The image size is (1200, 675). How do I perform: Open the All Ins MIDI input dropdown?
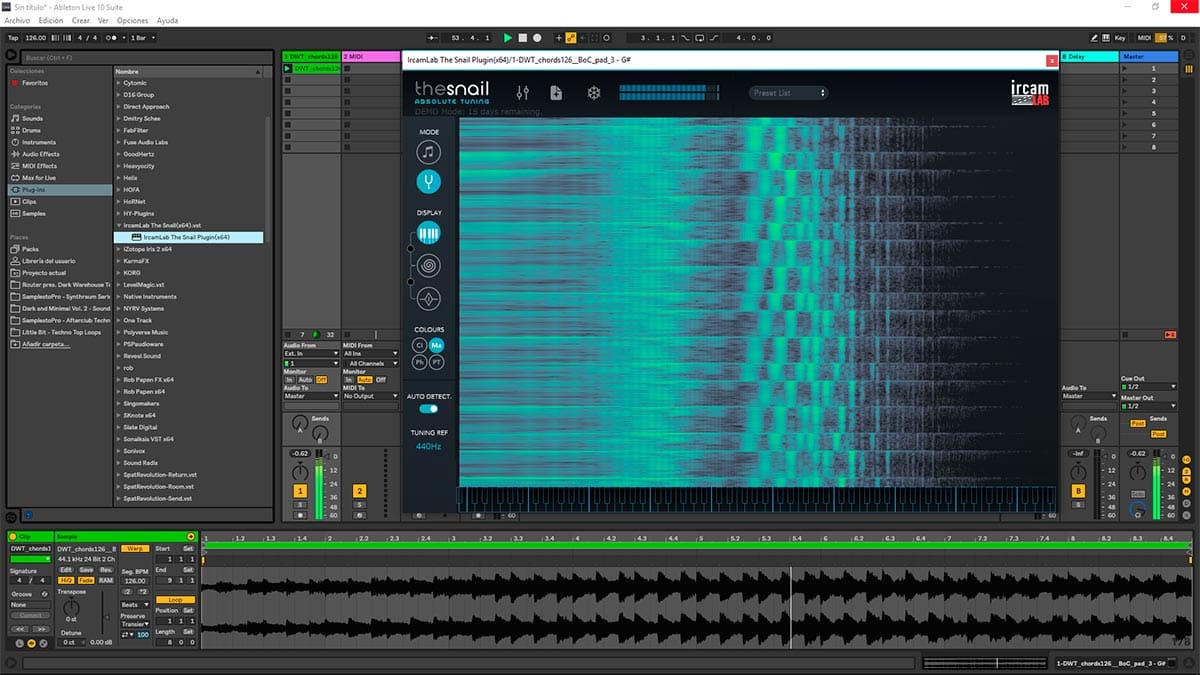371,353
